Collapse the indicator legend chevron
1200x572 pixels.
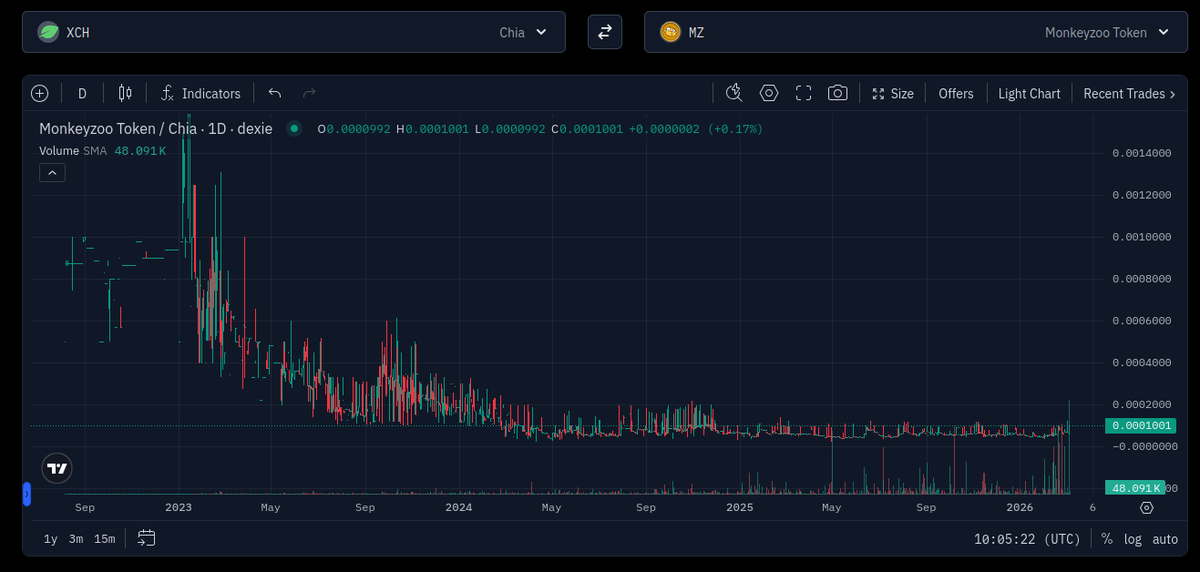click(x=53, y=173)
